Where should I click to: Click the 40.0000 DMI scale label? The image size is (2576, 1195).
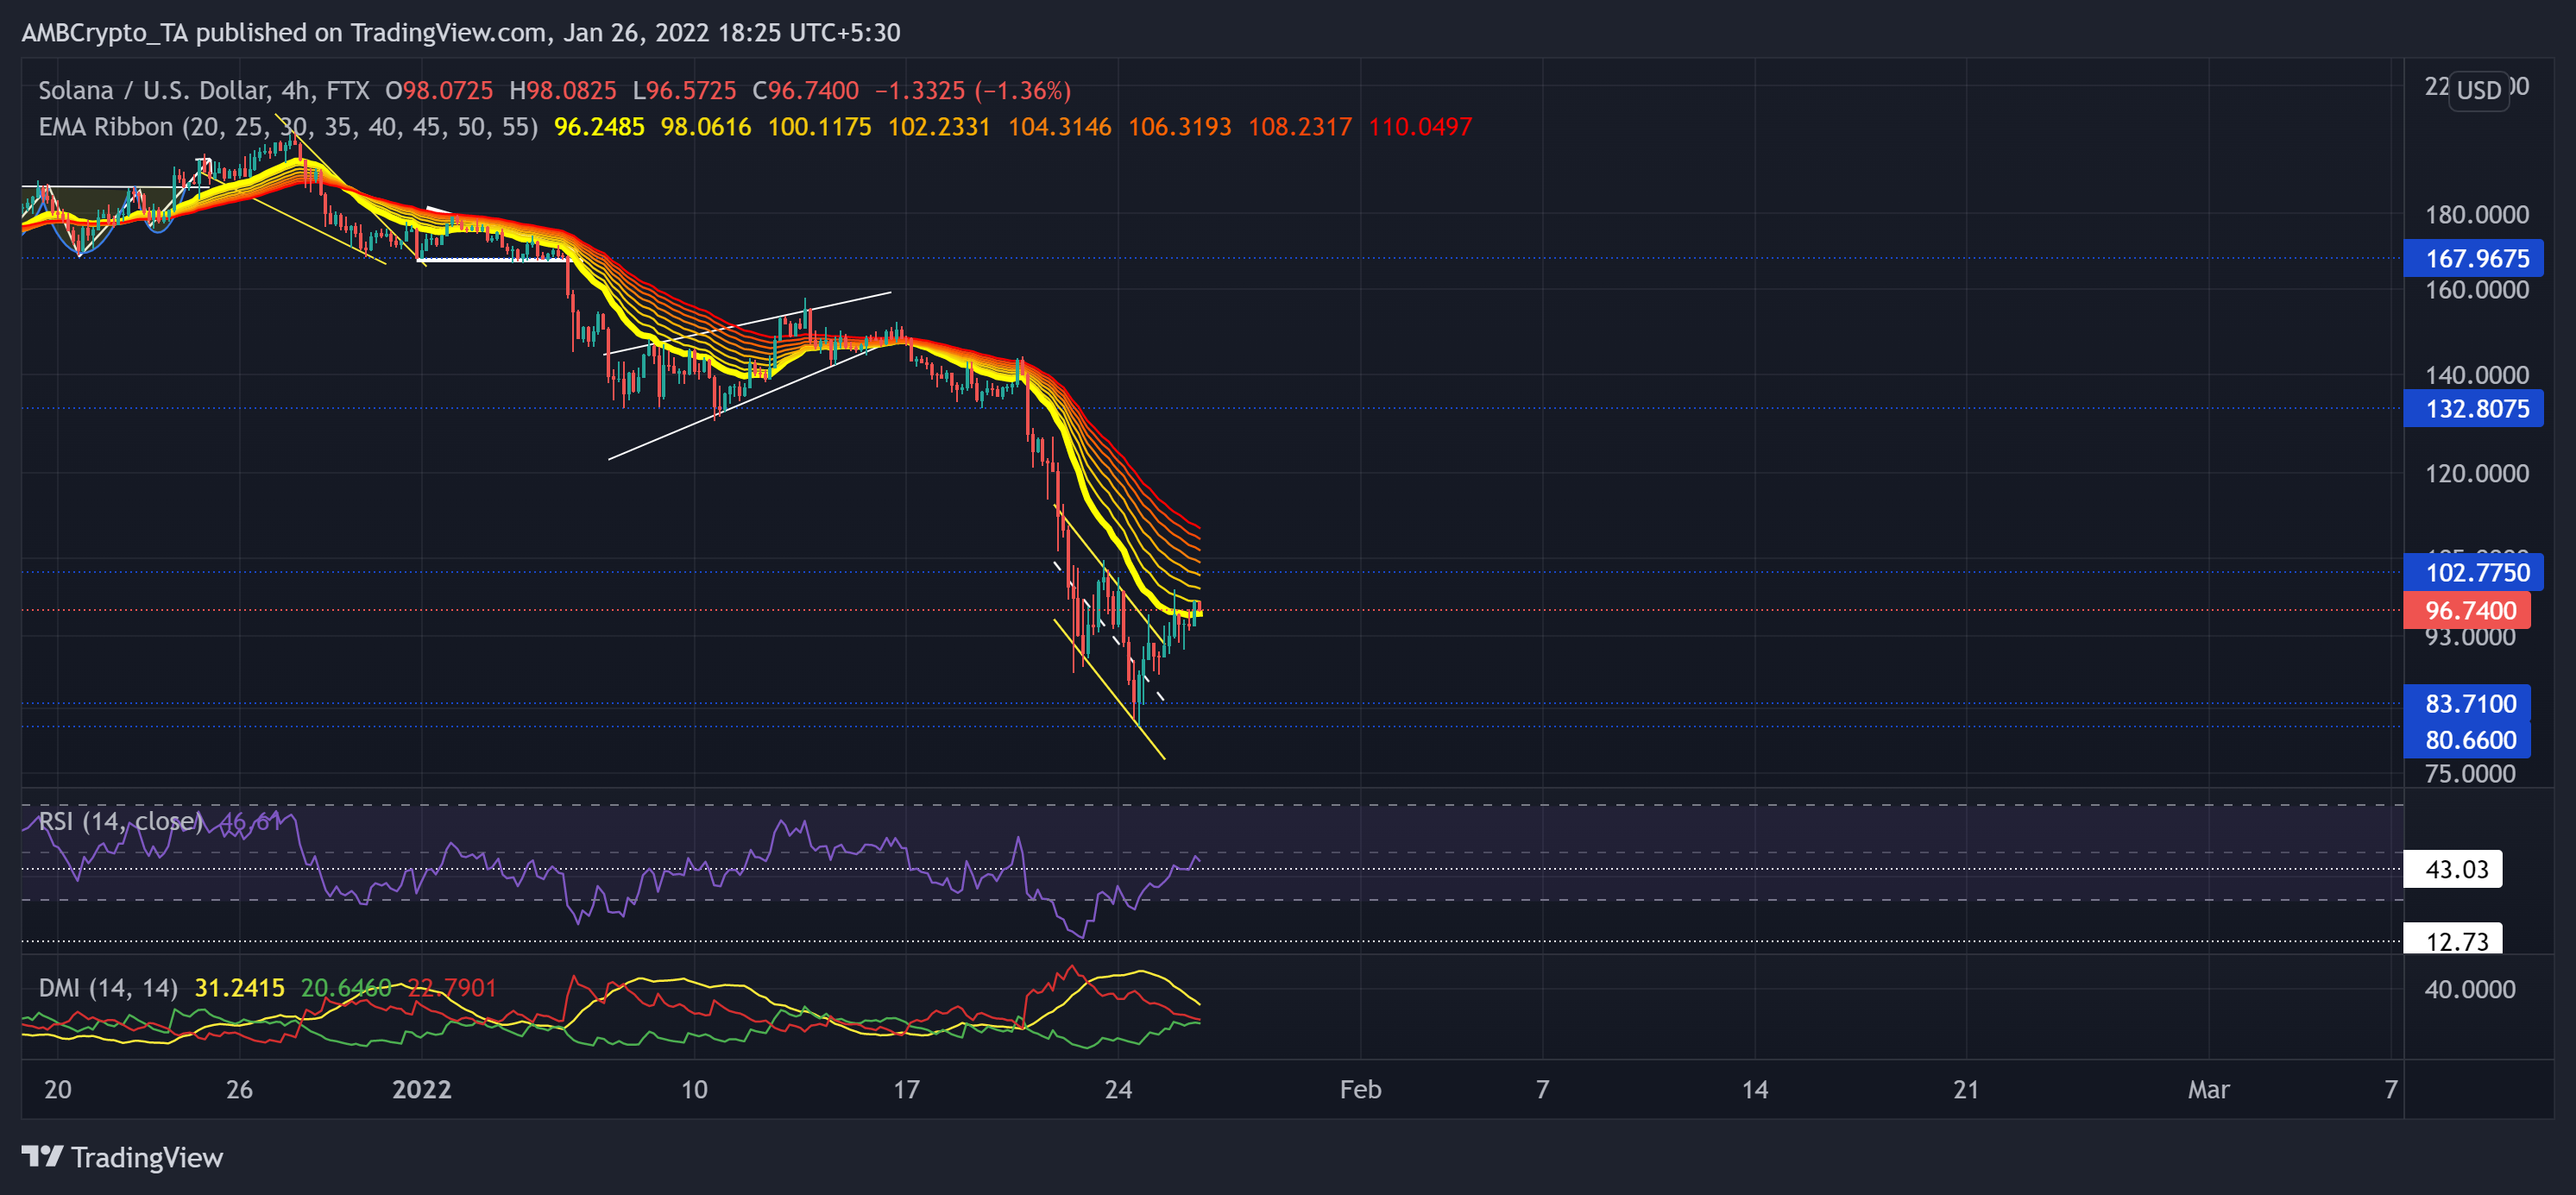(x=2470, y=988)
